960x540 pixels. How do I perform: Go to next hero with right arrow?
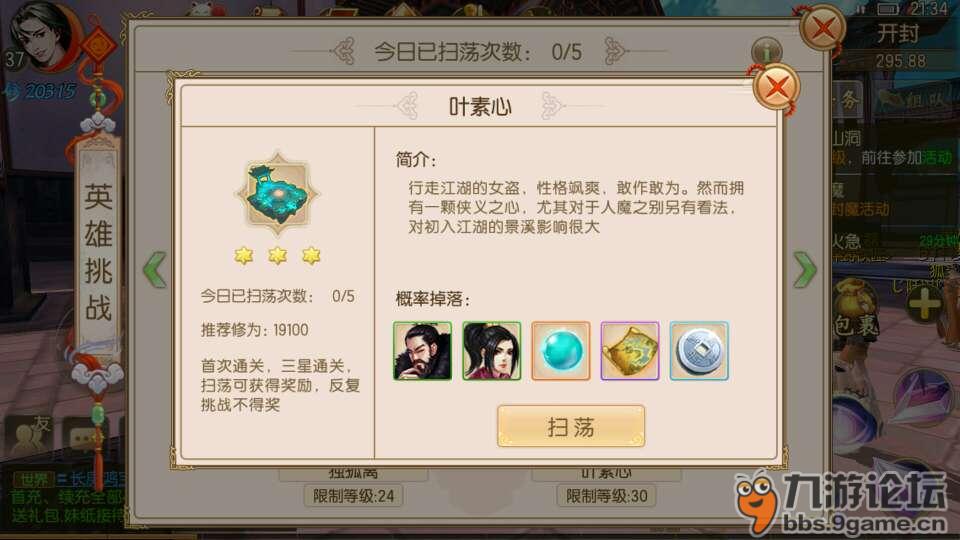804,269
